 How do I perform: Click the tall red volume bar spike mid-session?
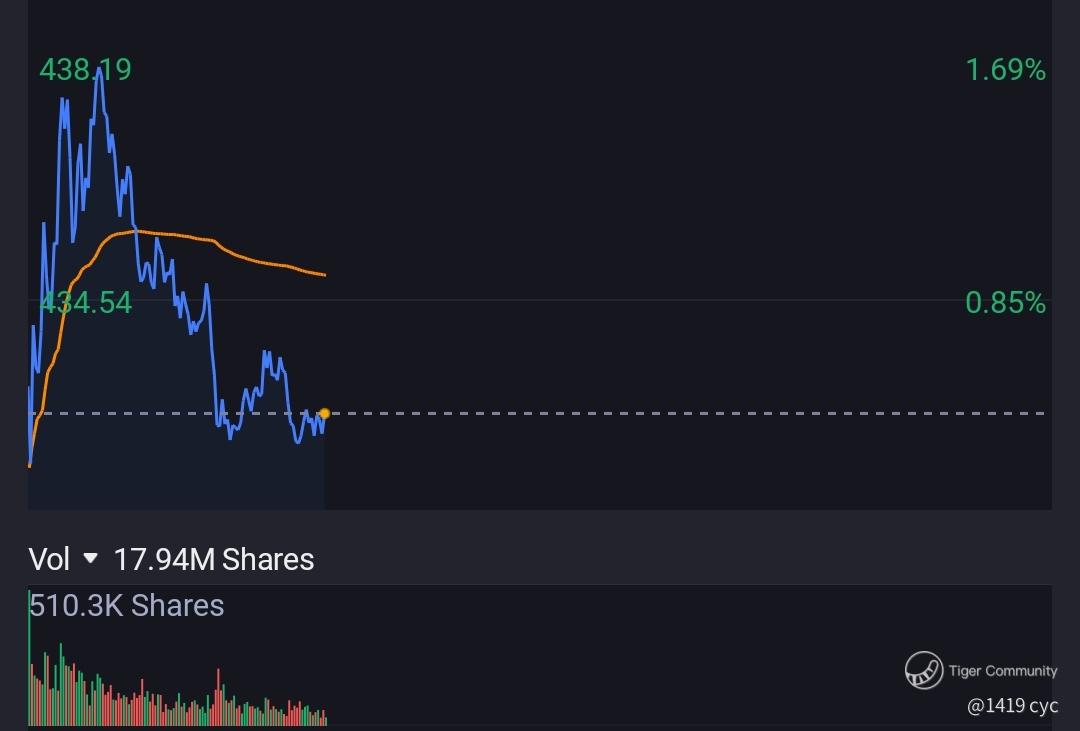[218, 697]
